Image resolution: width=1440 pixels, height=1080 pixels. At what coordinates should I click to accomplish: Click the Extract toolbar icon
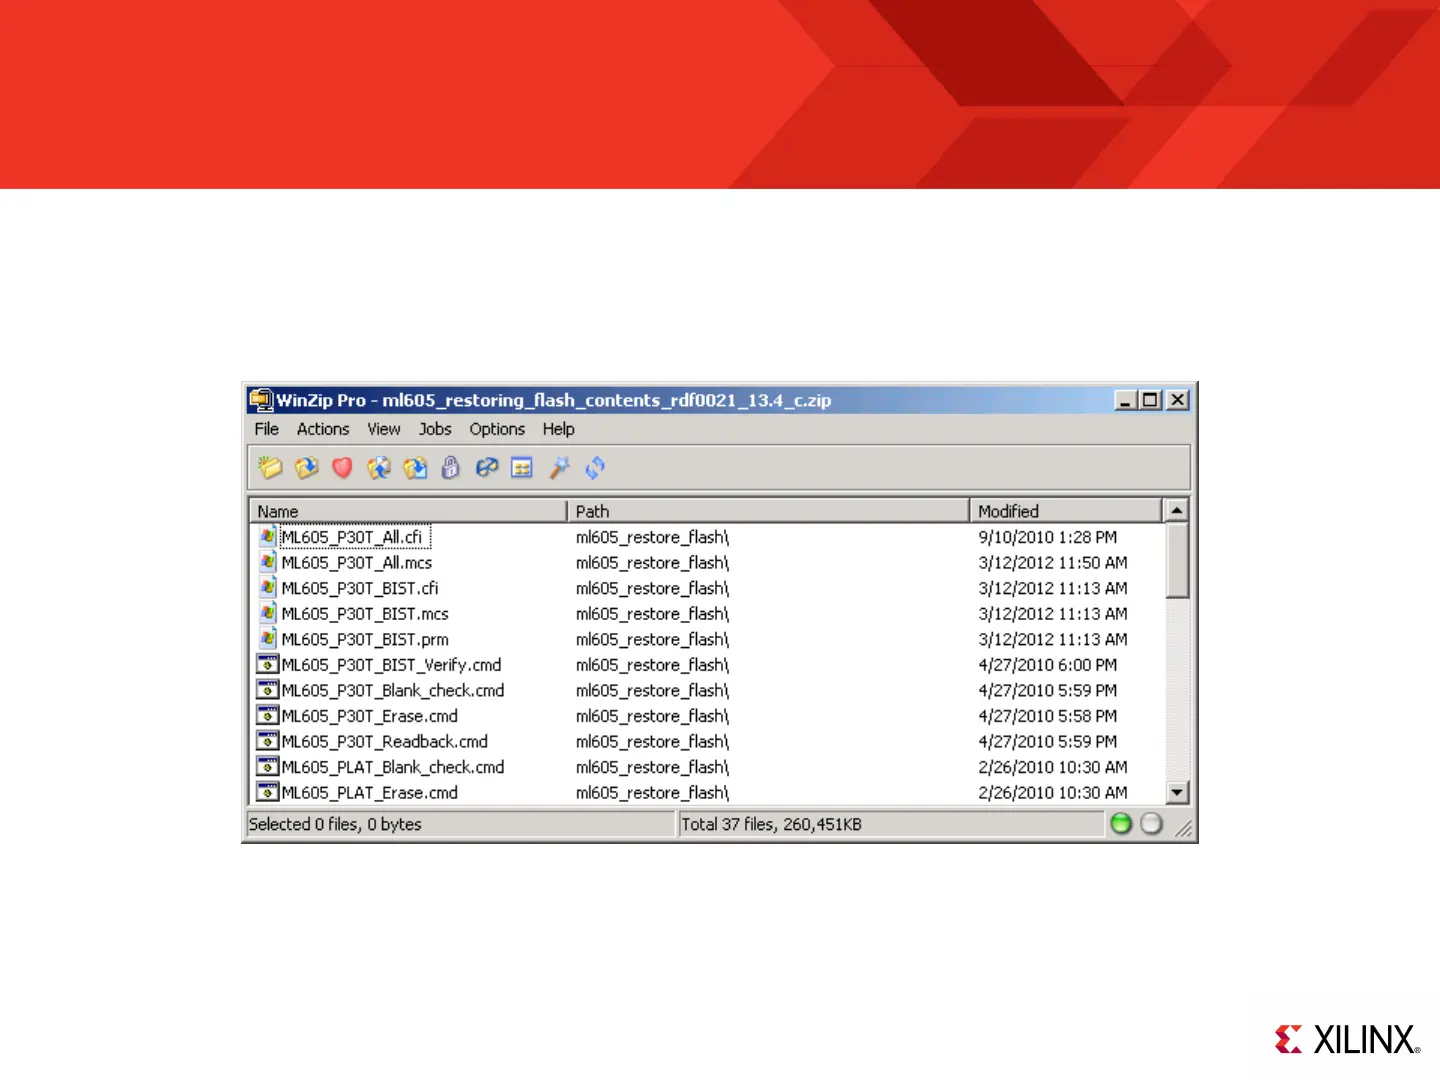click(414, 467)
